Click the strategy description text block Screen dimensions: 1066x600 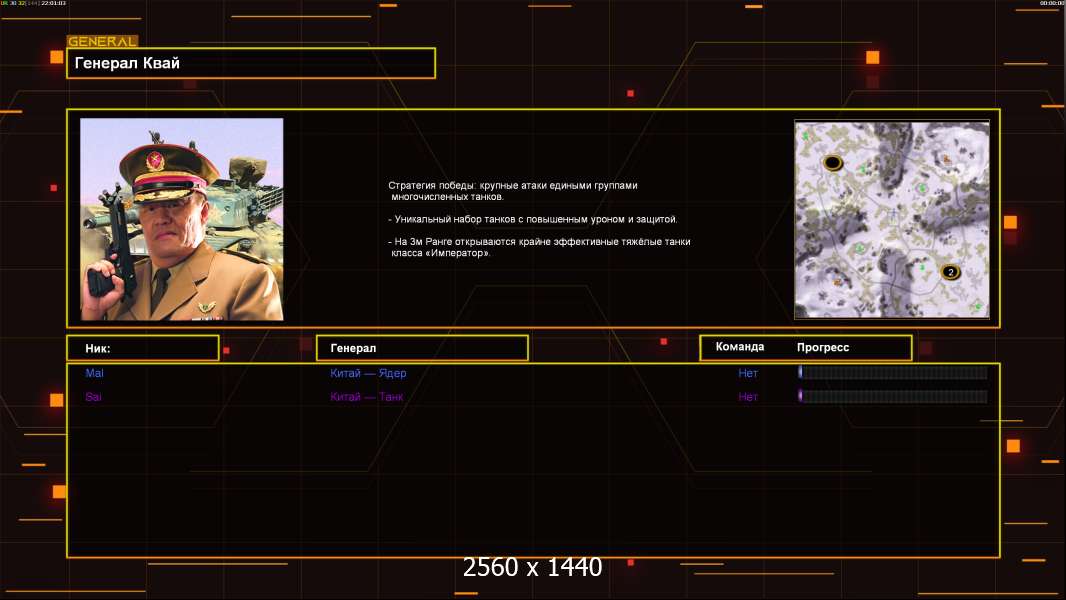[x=539, y=219]
